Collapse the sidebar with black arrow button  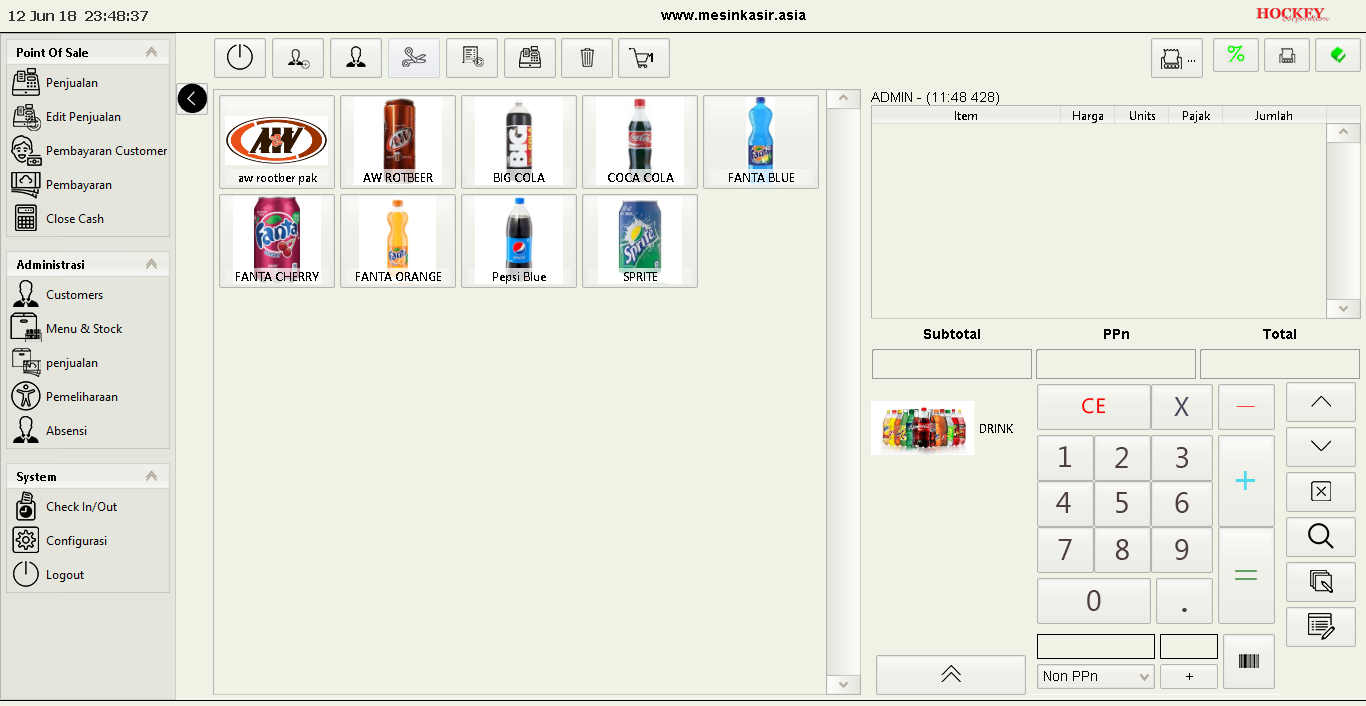click(x=192, y=98)
